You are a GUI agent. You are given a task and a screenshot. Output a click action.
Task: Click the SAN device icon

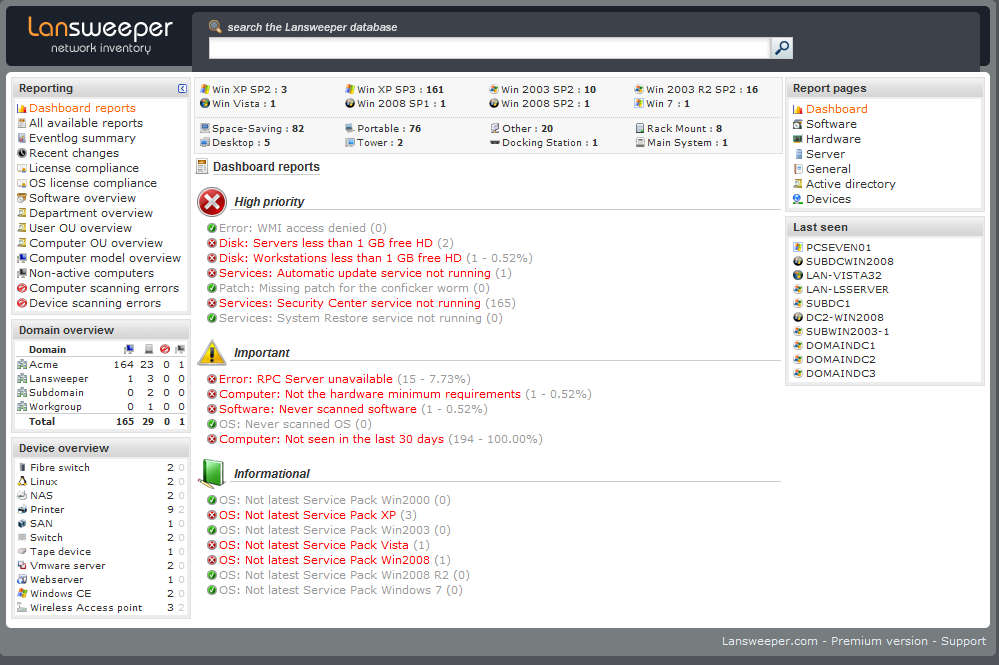[x=22, y=524]
